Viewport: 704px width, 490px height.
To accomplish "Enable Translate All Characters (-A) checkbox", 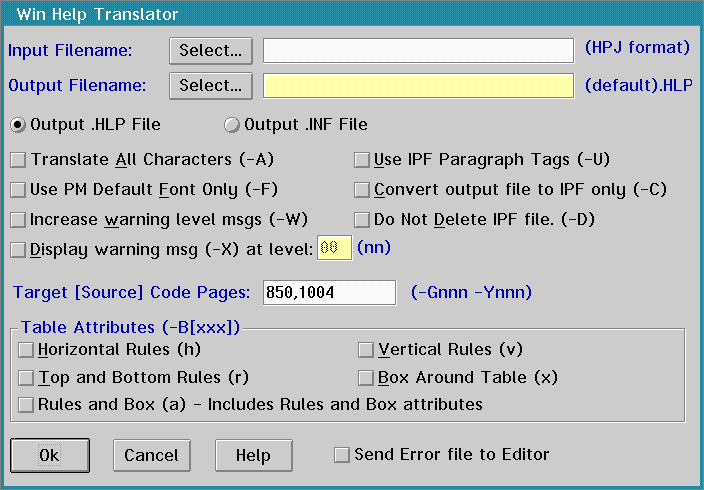I will [18, 159].
